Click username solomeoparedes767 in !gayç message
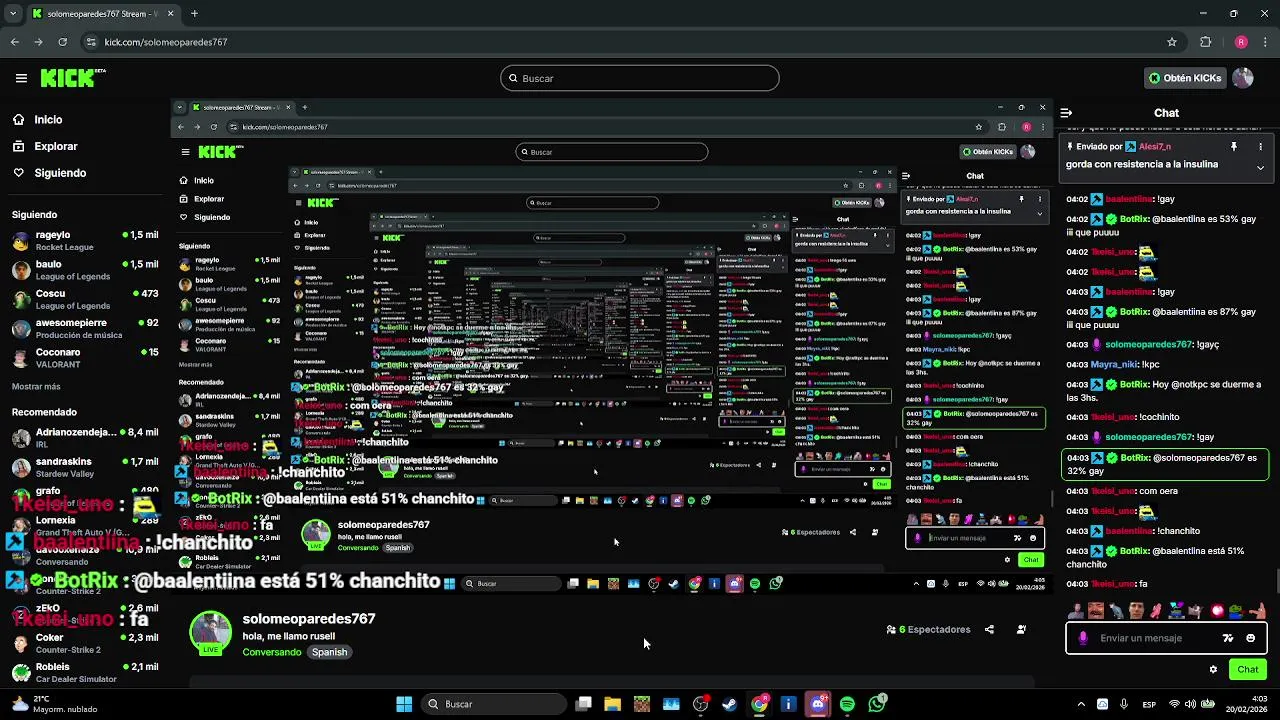This screenshot has height=720, width=1280. (x=1148, y=345)
